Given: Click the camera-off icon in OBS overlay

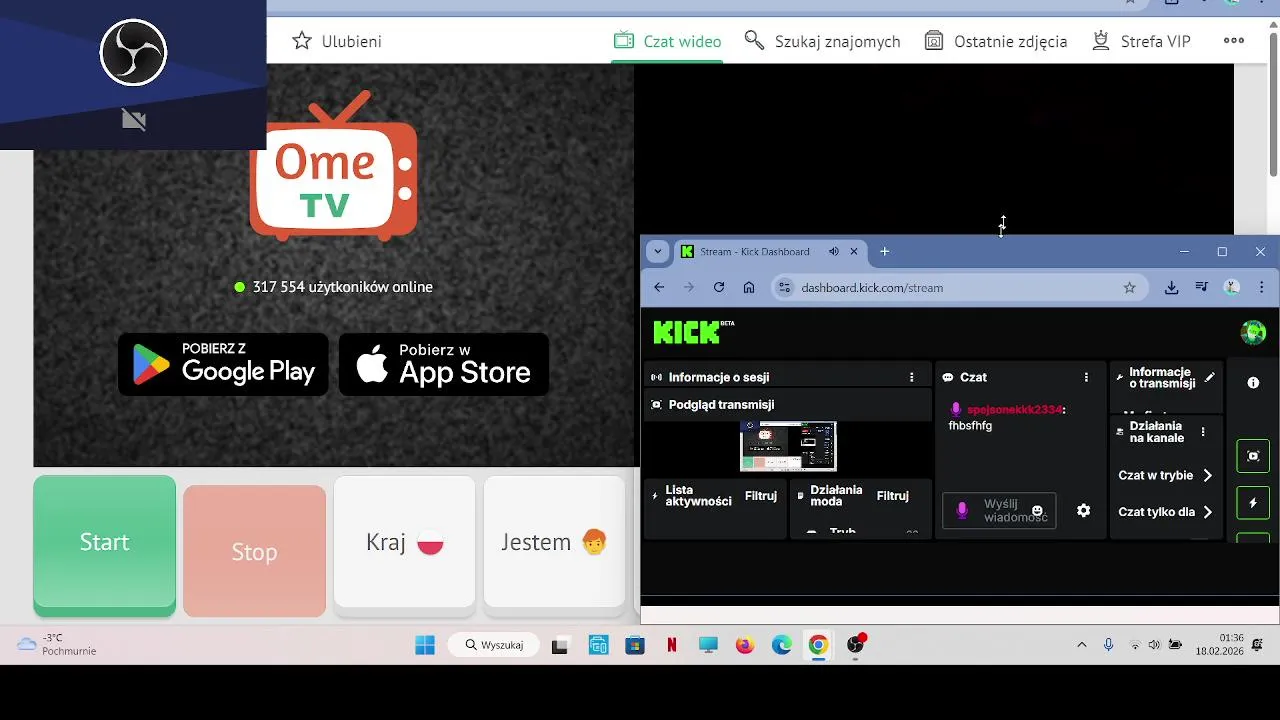Looking at the screenshot, I should (x=133, y=120).
